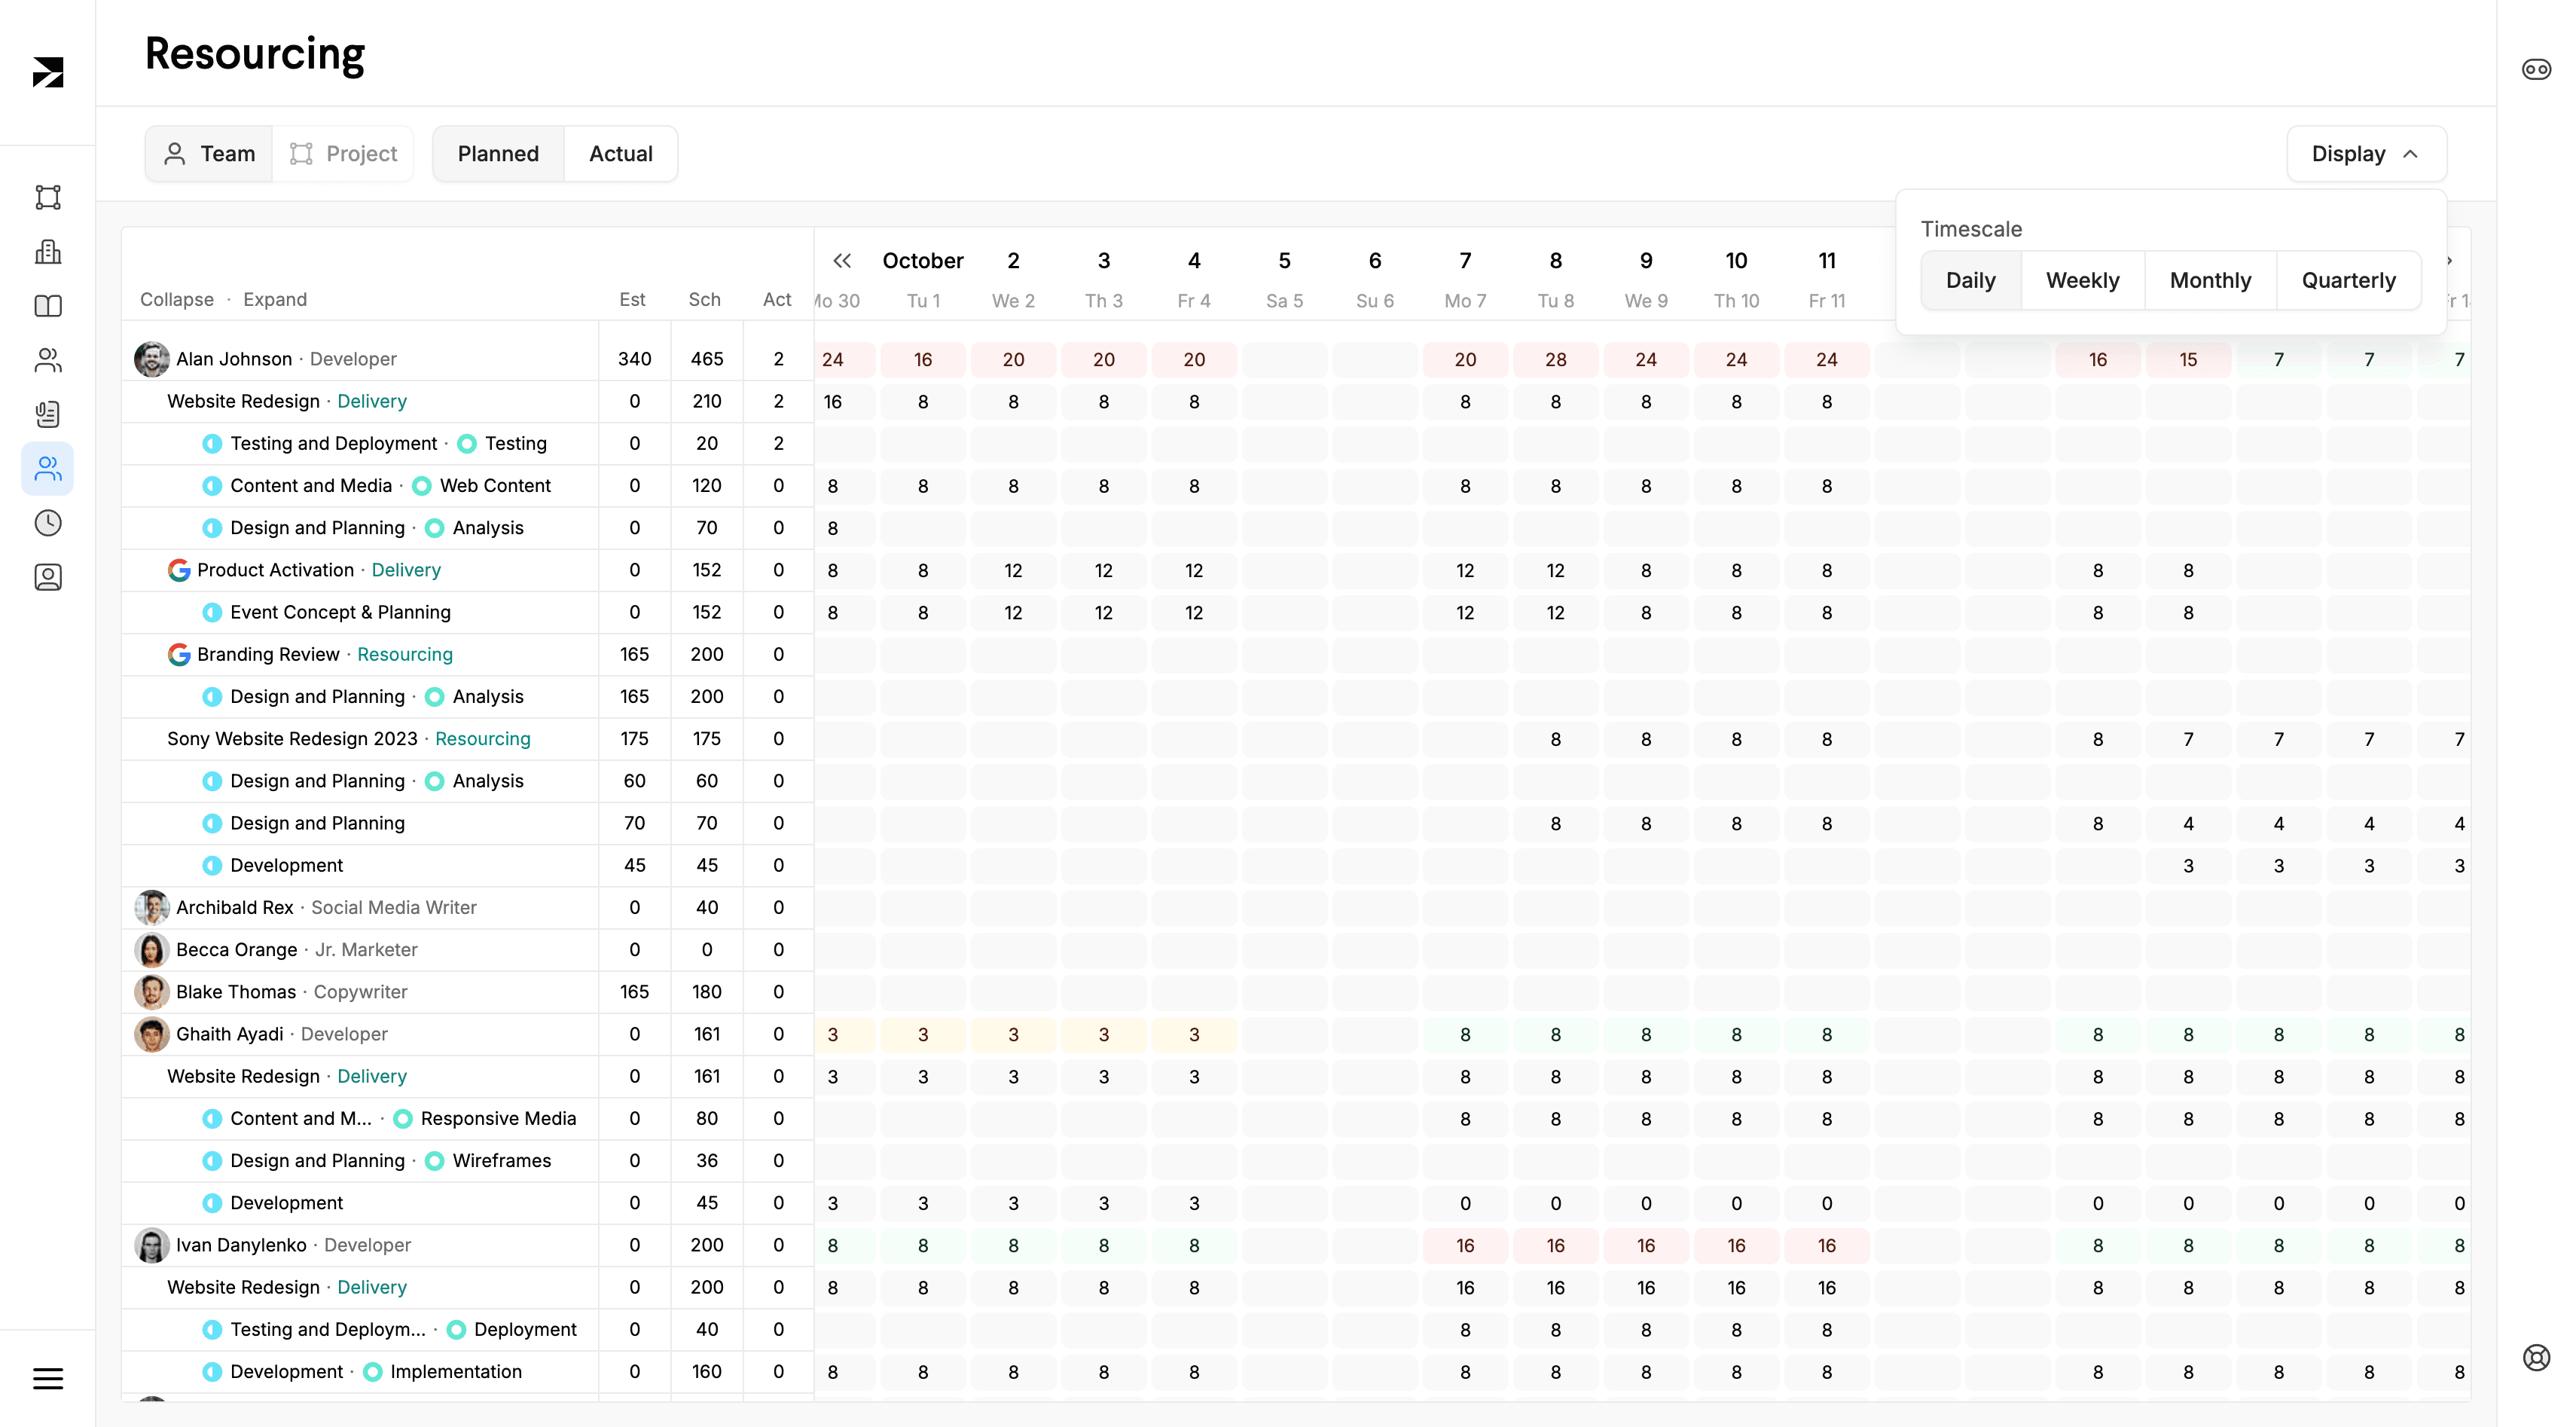Open Sony Website Redesign 2023 project
Viewport: 2576px width, 1427px height.
[292, 739]
